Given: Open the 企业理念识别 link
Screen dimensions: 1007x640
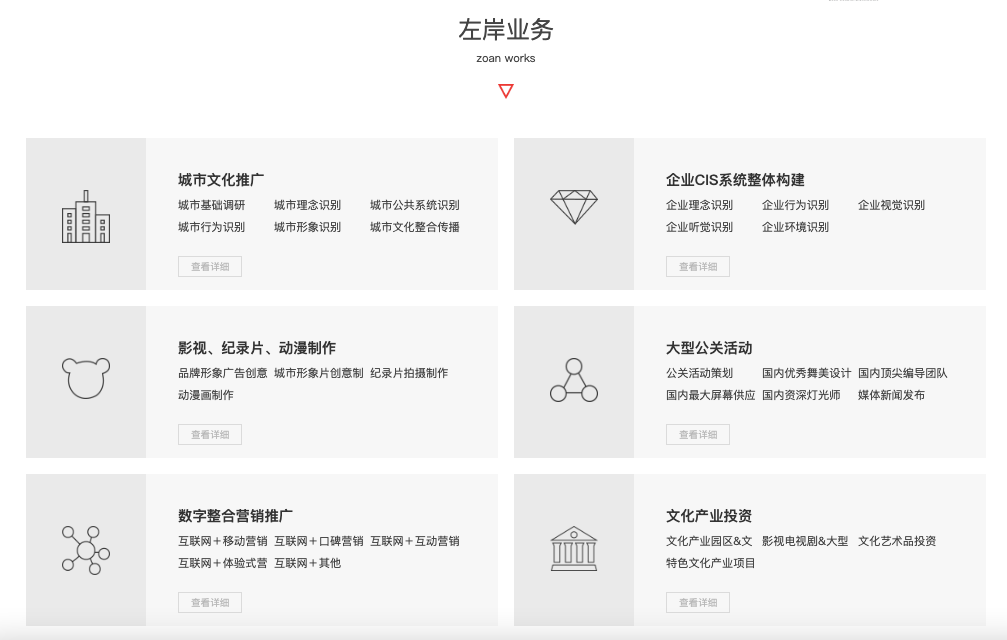Looking at the screenshot, I should 699,205.
